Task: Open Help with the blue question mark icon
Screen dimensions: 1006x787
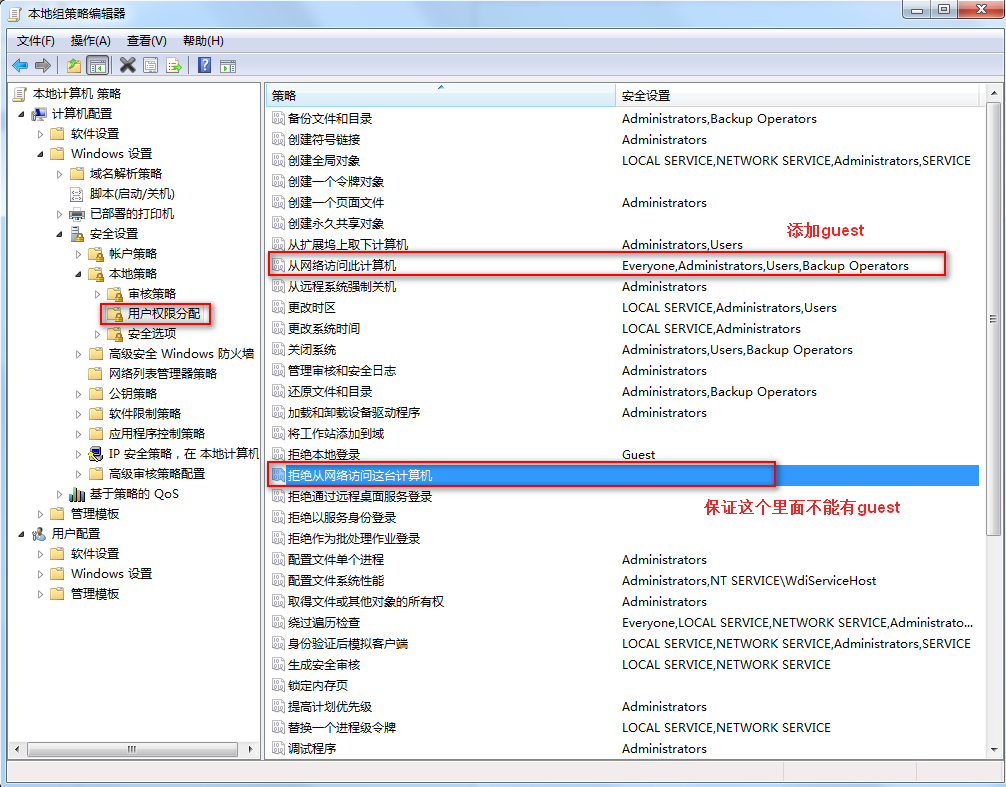Action: 204,66
